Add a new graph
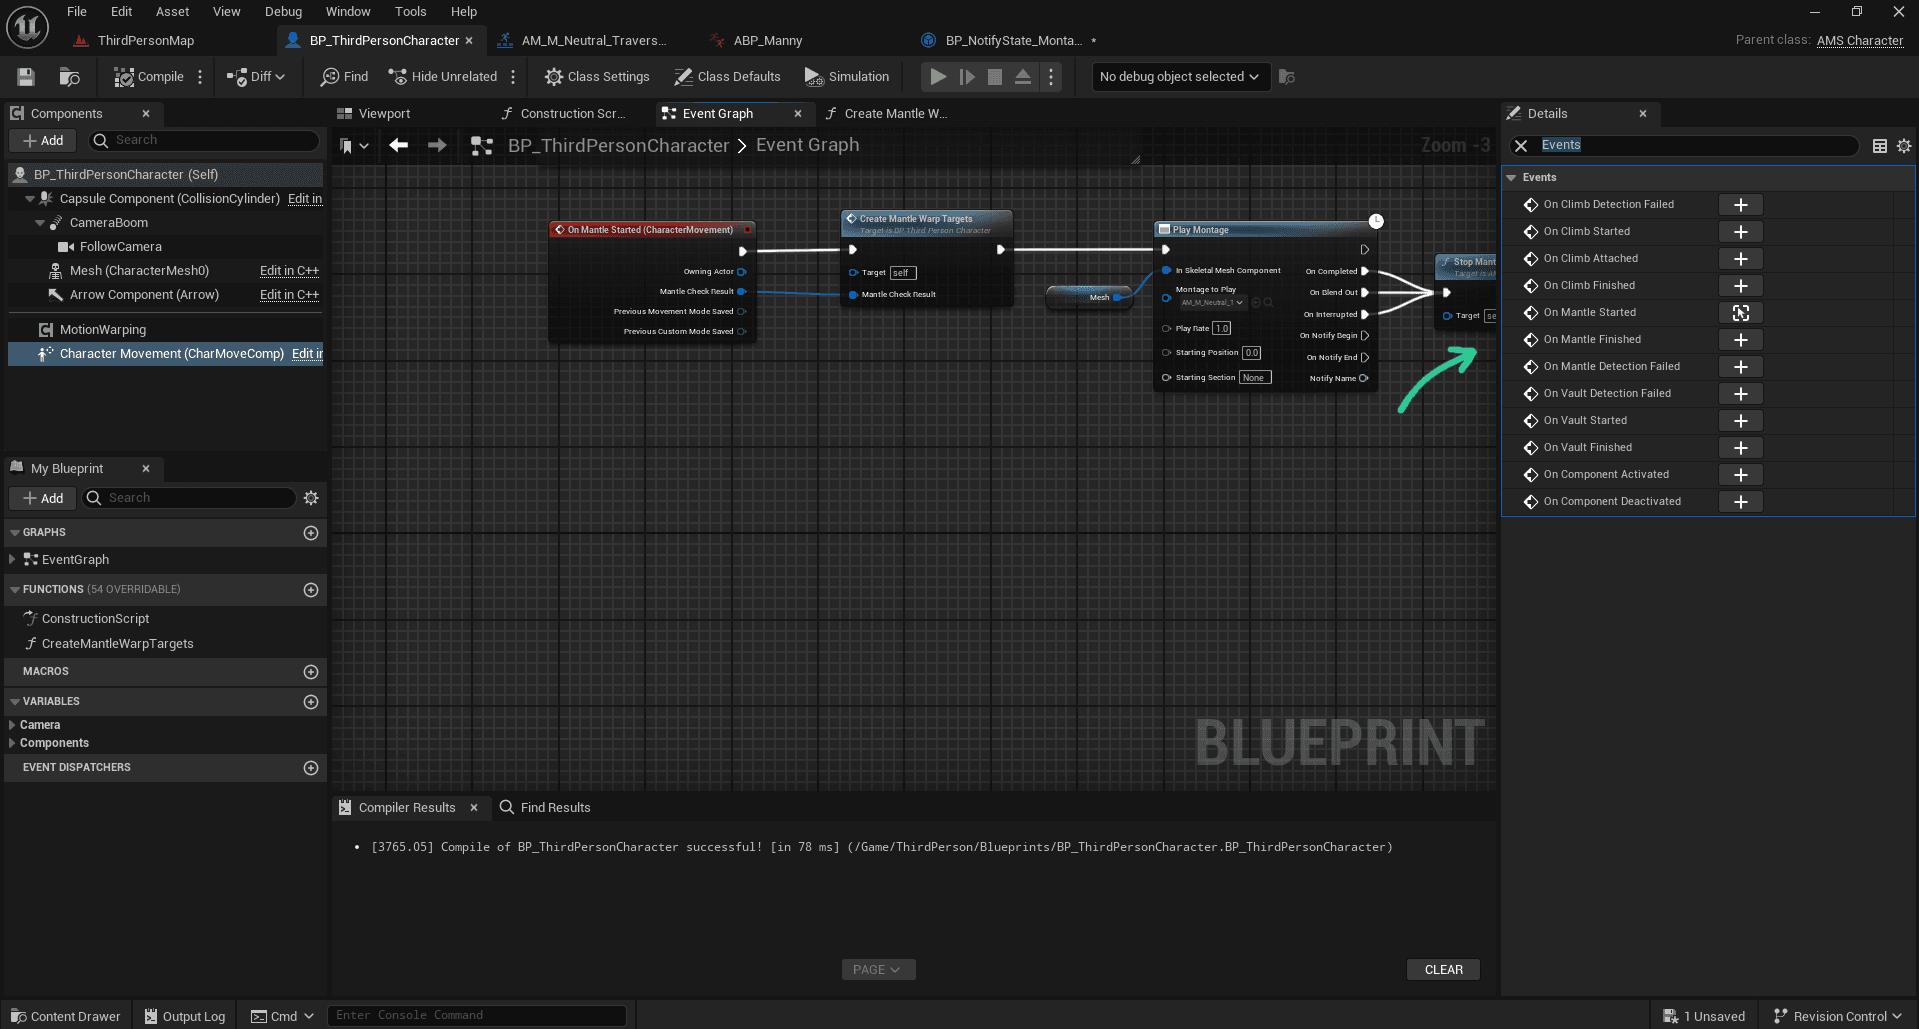This screenshot has height=1029, width=1919. (x=311, y=533)
